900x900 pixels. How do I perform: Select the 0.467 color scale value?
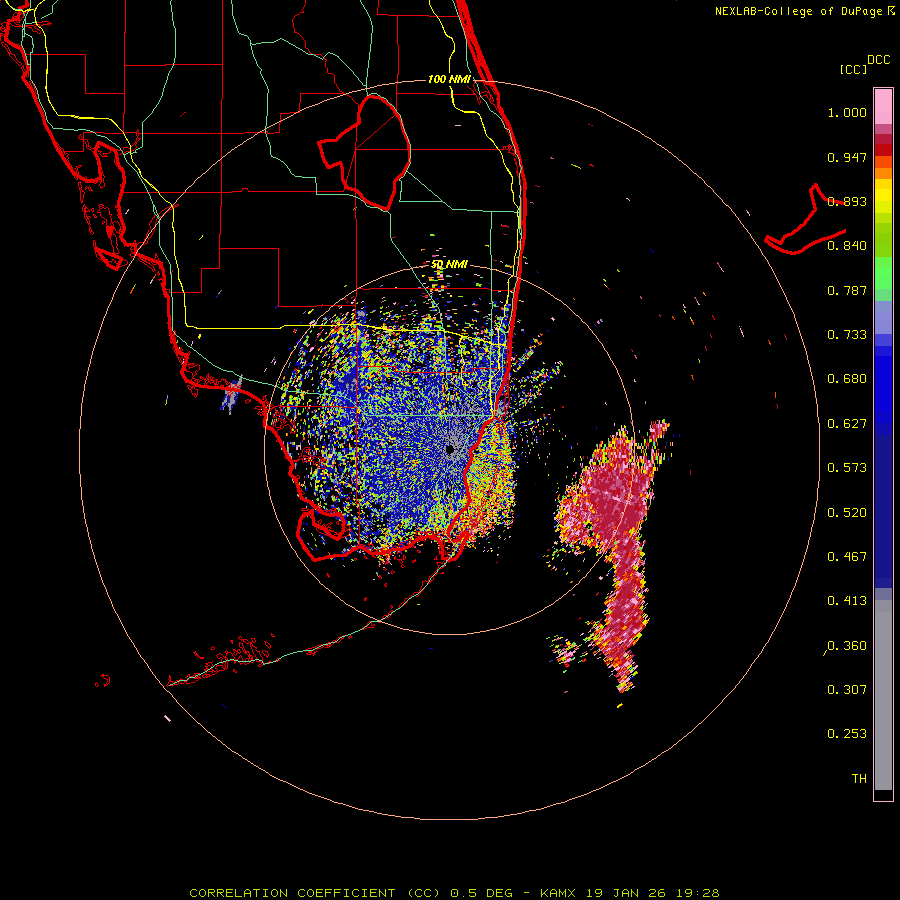[847, 557]
